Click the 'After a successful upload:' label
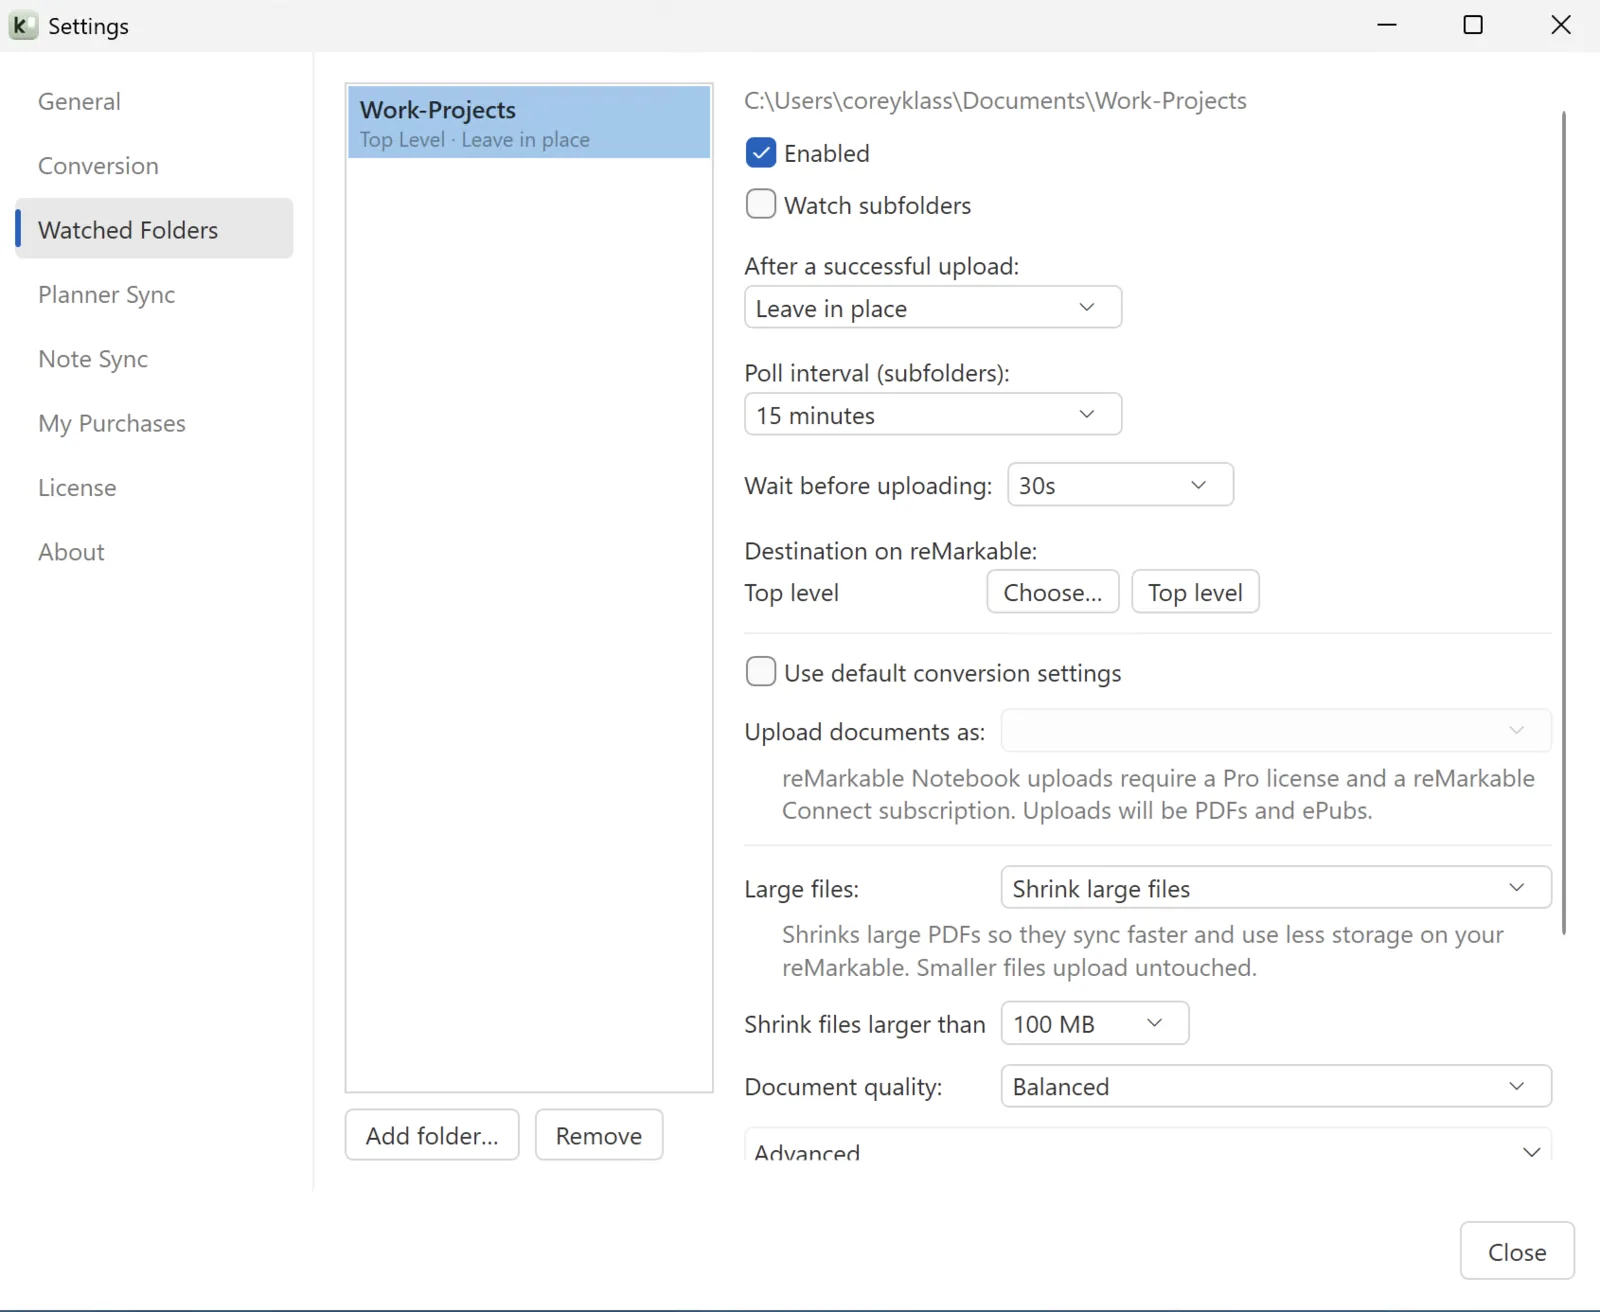This screenshot has width=1600, height=1312. pyautogui.click(x=882, y=266)
